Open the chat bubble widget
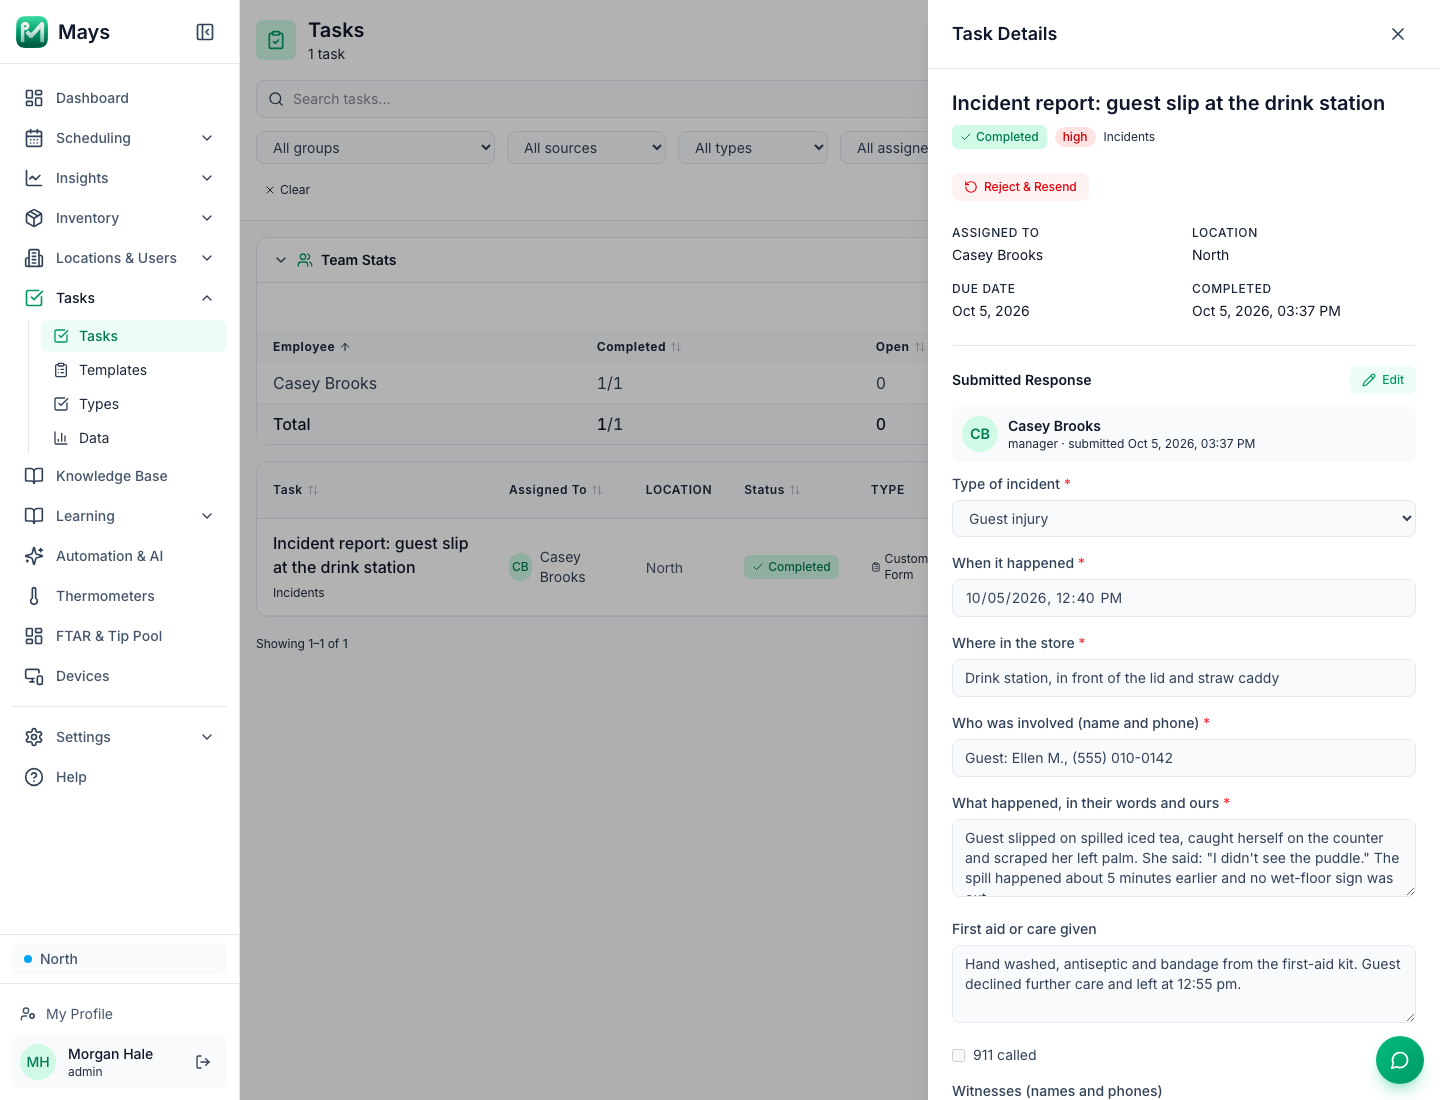The image size is (1440, 1100). [1400, 1060]
